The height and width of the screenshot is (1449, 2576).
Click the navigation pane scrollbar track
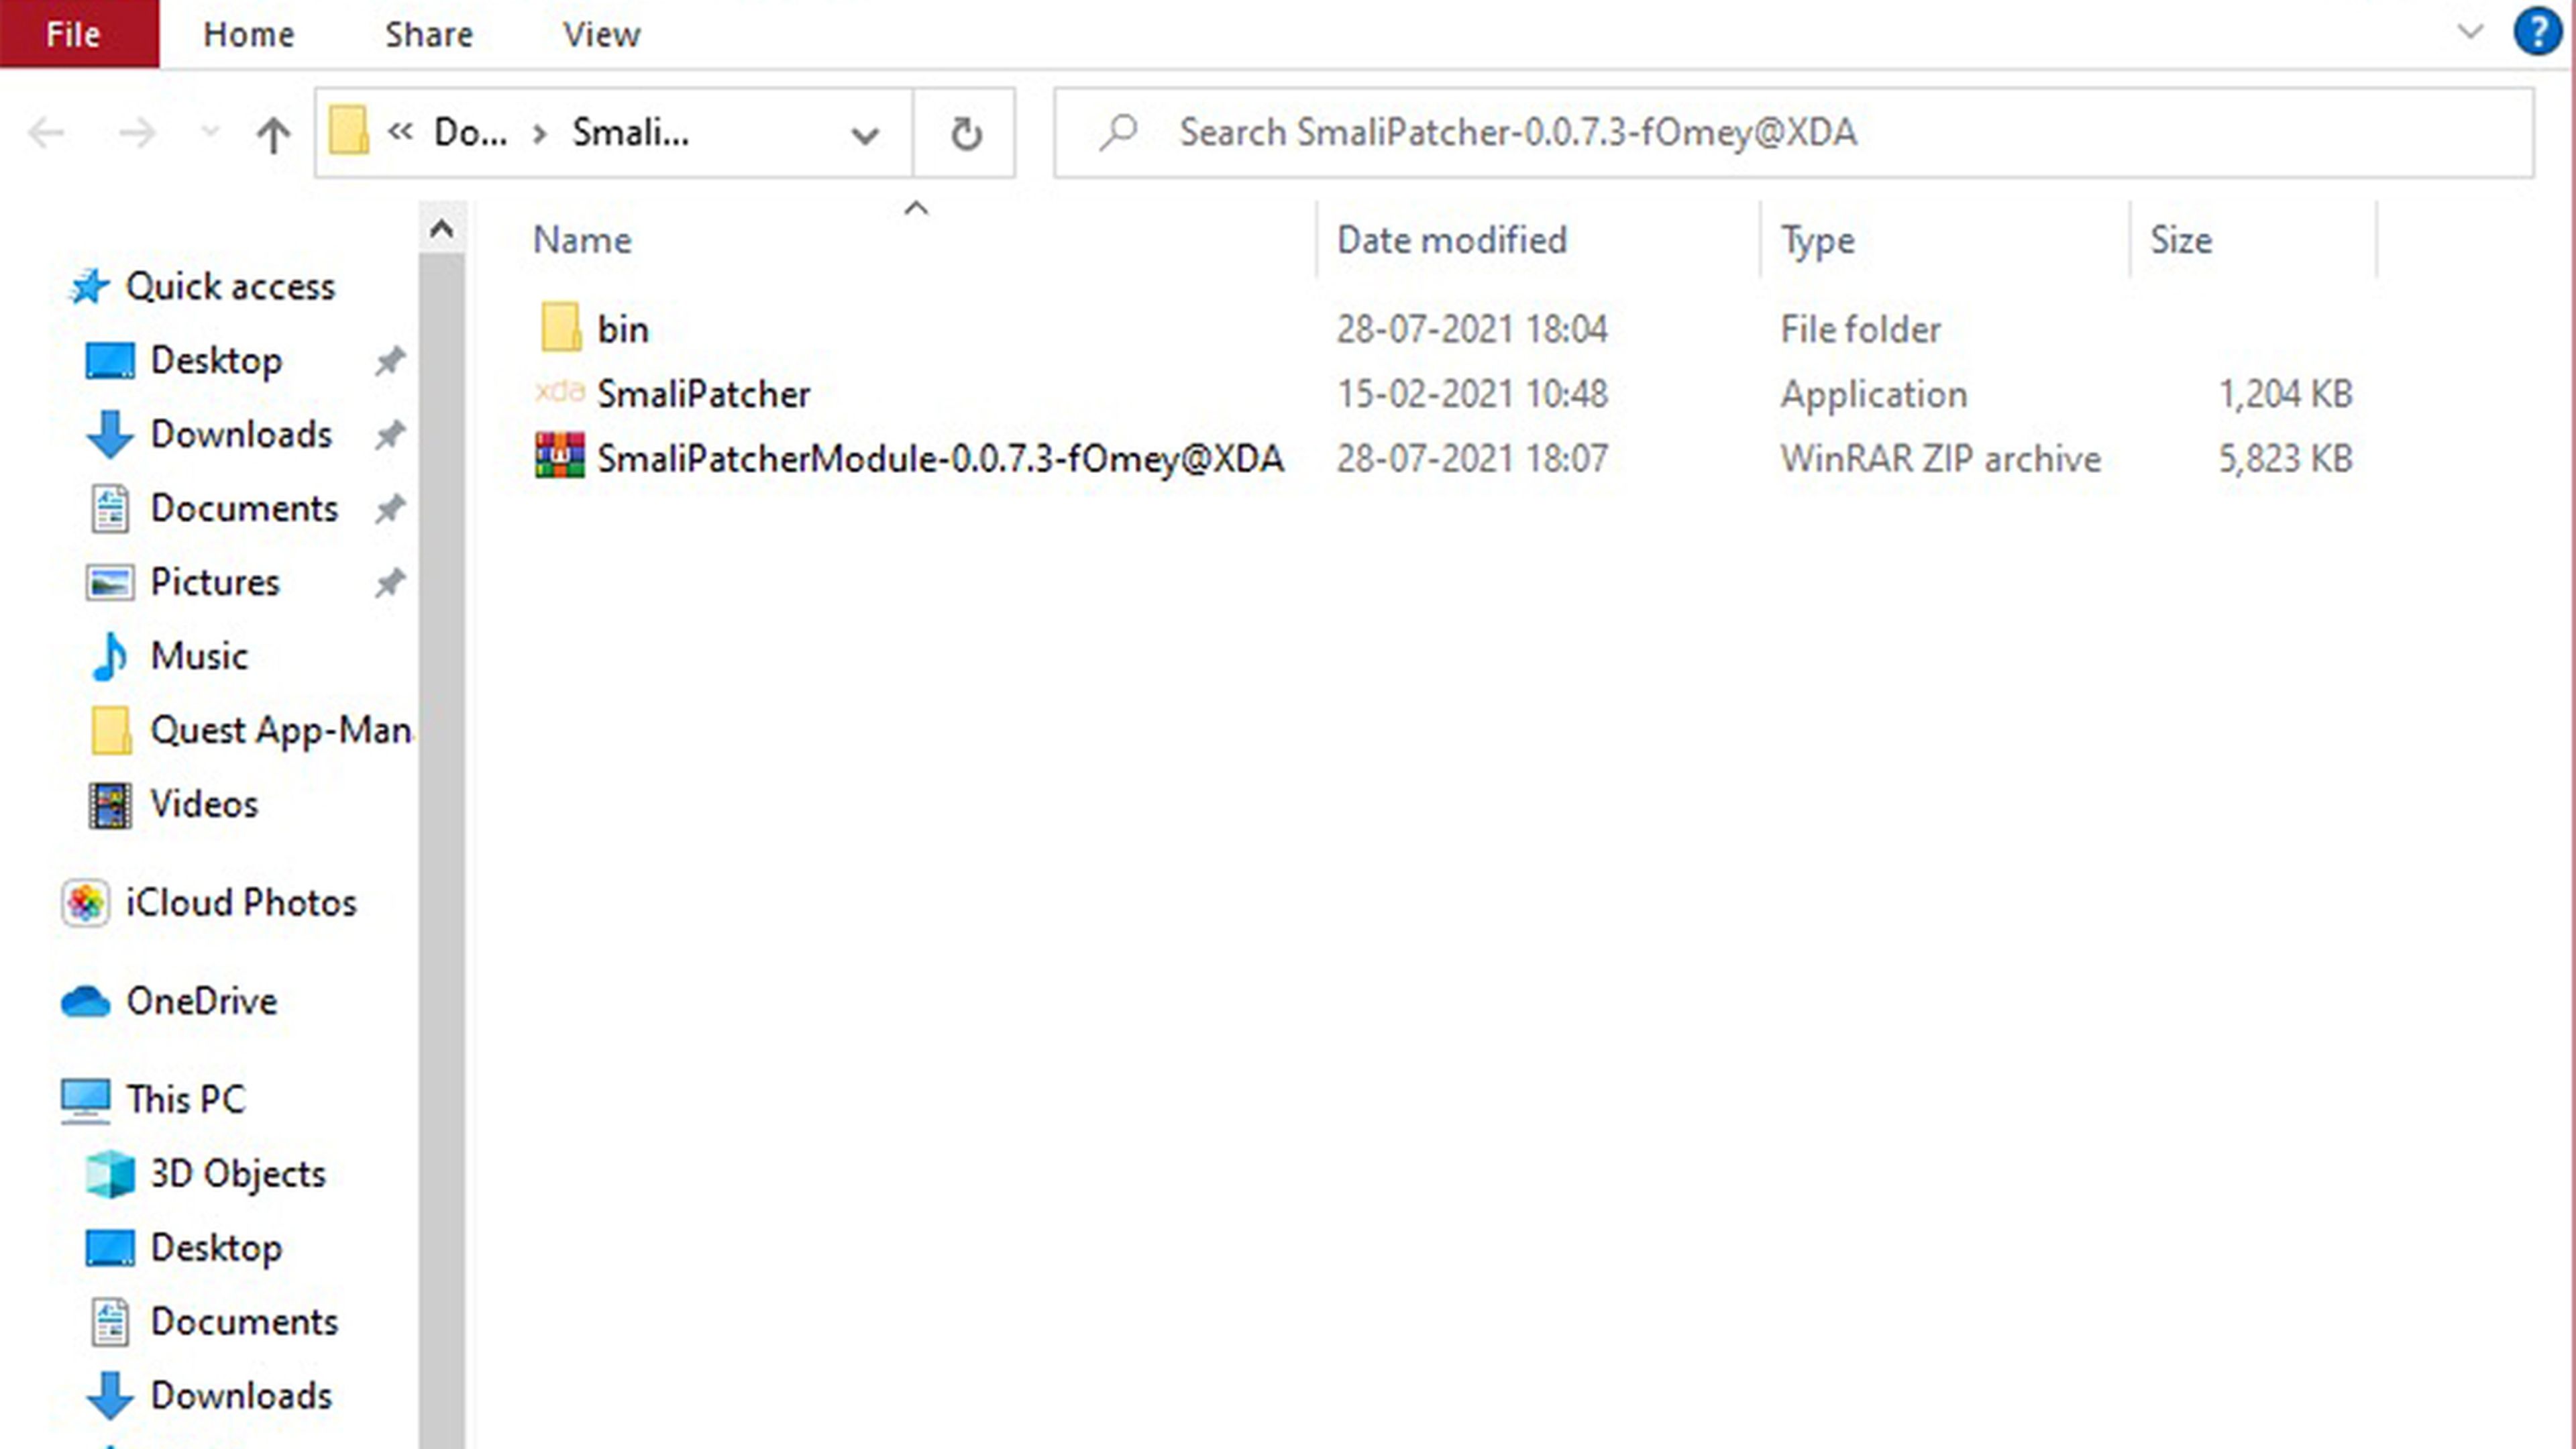pyautogui.click(x=441, y=850)
